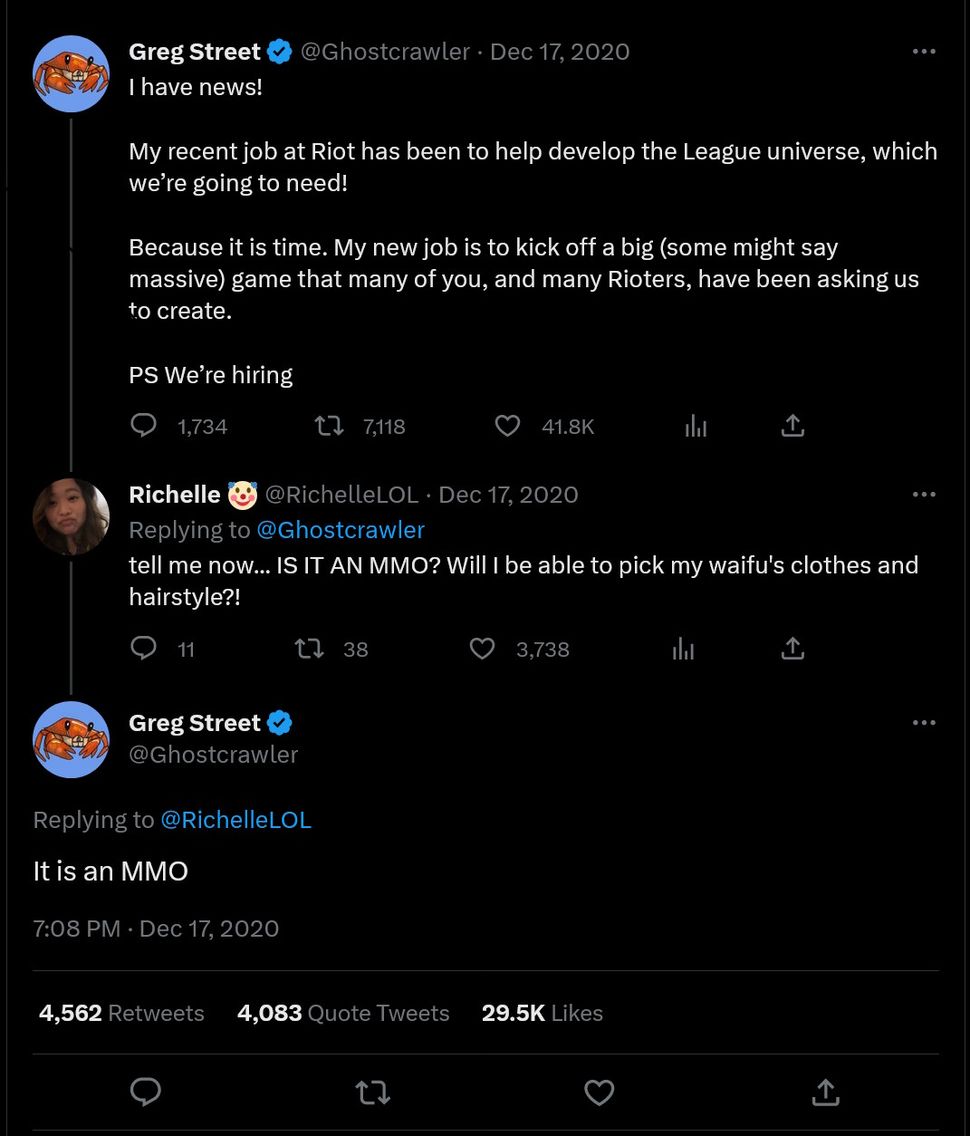The height and width of the screenshot is (1136, 970).
Task: View the 4,083 Quote Tweets
Action: click(x=343, y=1013)
